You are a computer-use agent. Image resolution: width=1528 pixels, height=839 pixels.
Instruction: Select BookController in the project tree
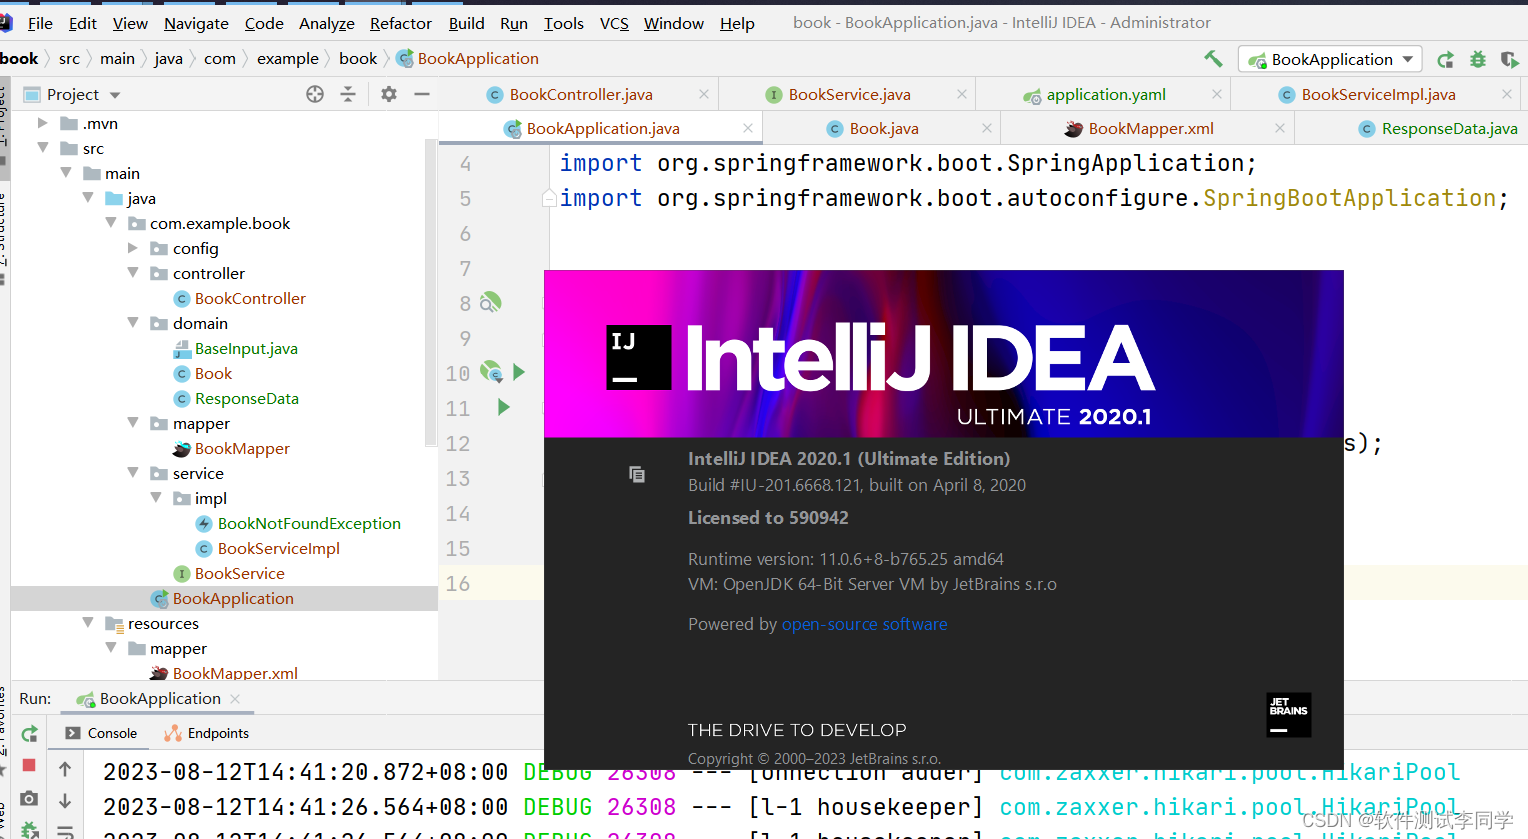coord(250,298)
